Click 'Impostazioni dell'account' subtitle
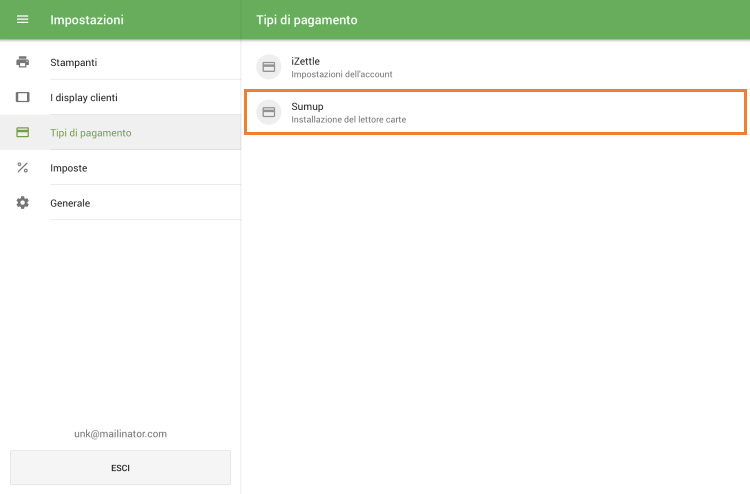 click(x=342, y=75)
